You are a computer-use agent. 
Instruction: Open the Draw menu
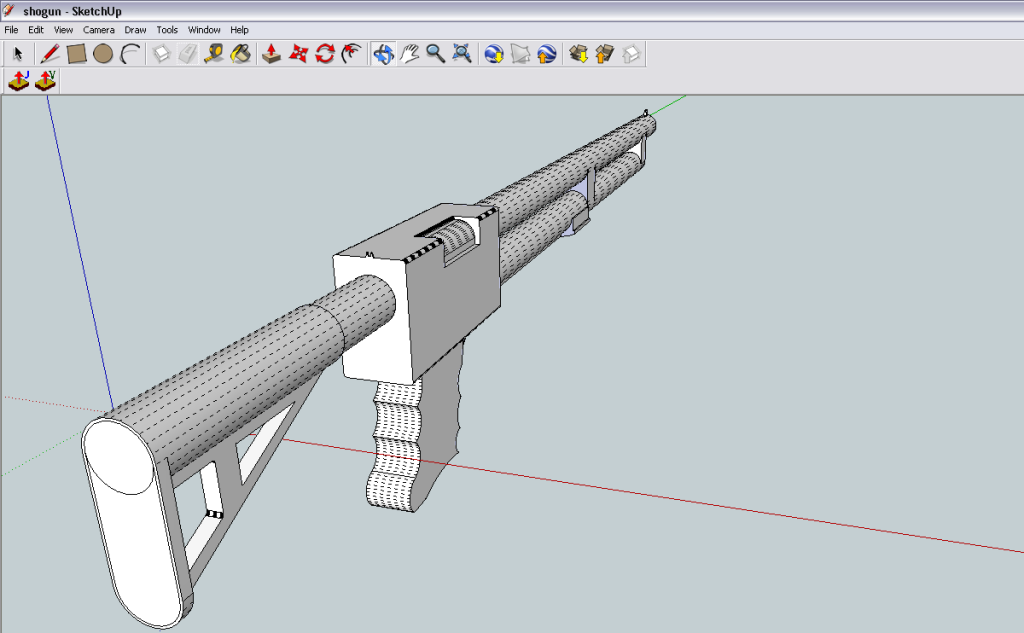(x=135, y=30)
